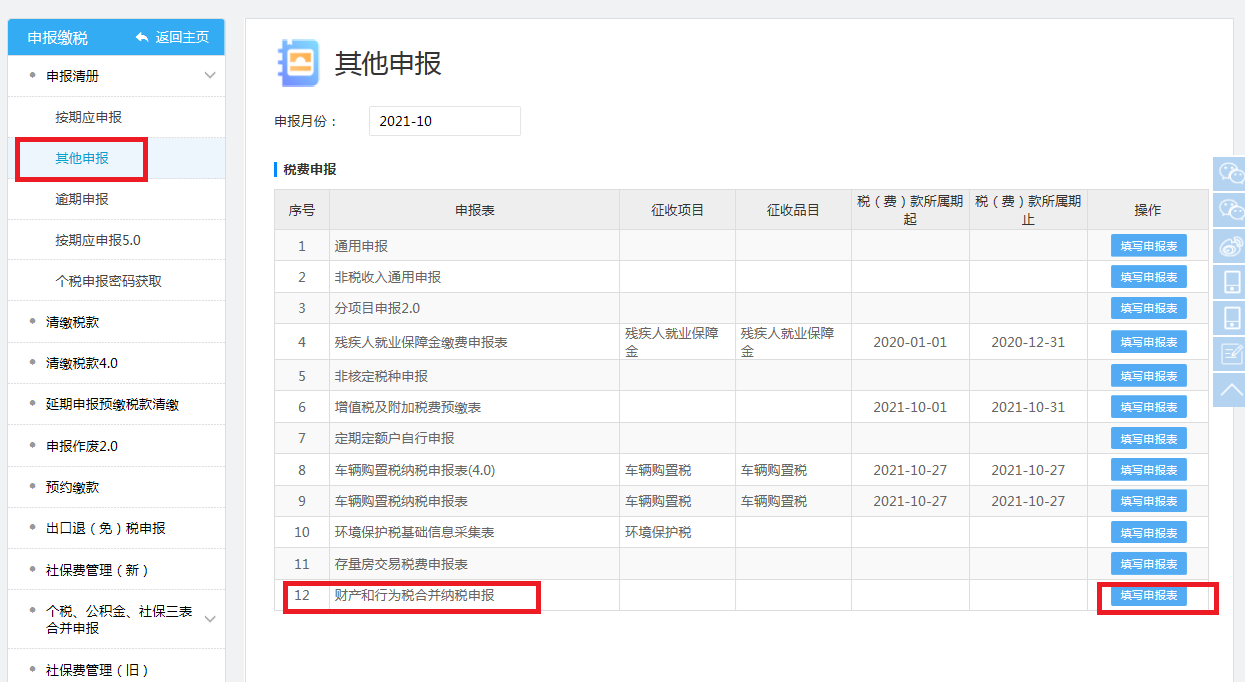The width and height of the screenshot is (1245, 682).
Task: Open the first mobile phone app icon
Action: [x=1229, y=282]
